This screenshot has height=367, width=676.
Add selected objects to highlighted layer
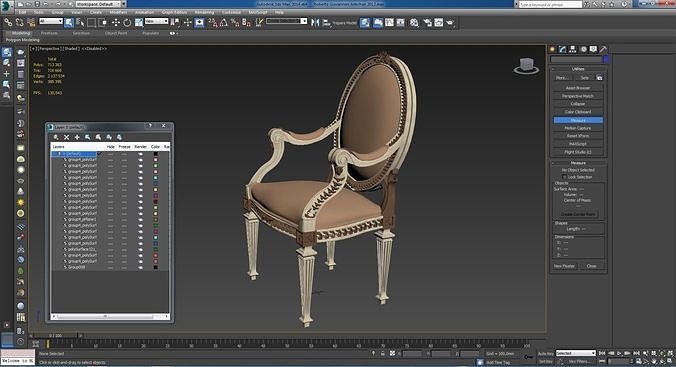[x=77, y=137]
